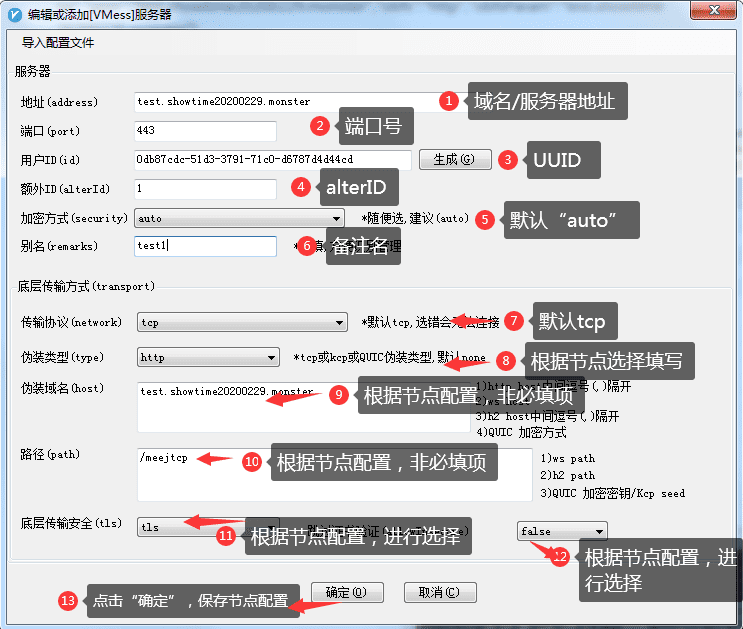
Task: Click the 传输协议(network) label
Action: (x=71, y=322)
